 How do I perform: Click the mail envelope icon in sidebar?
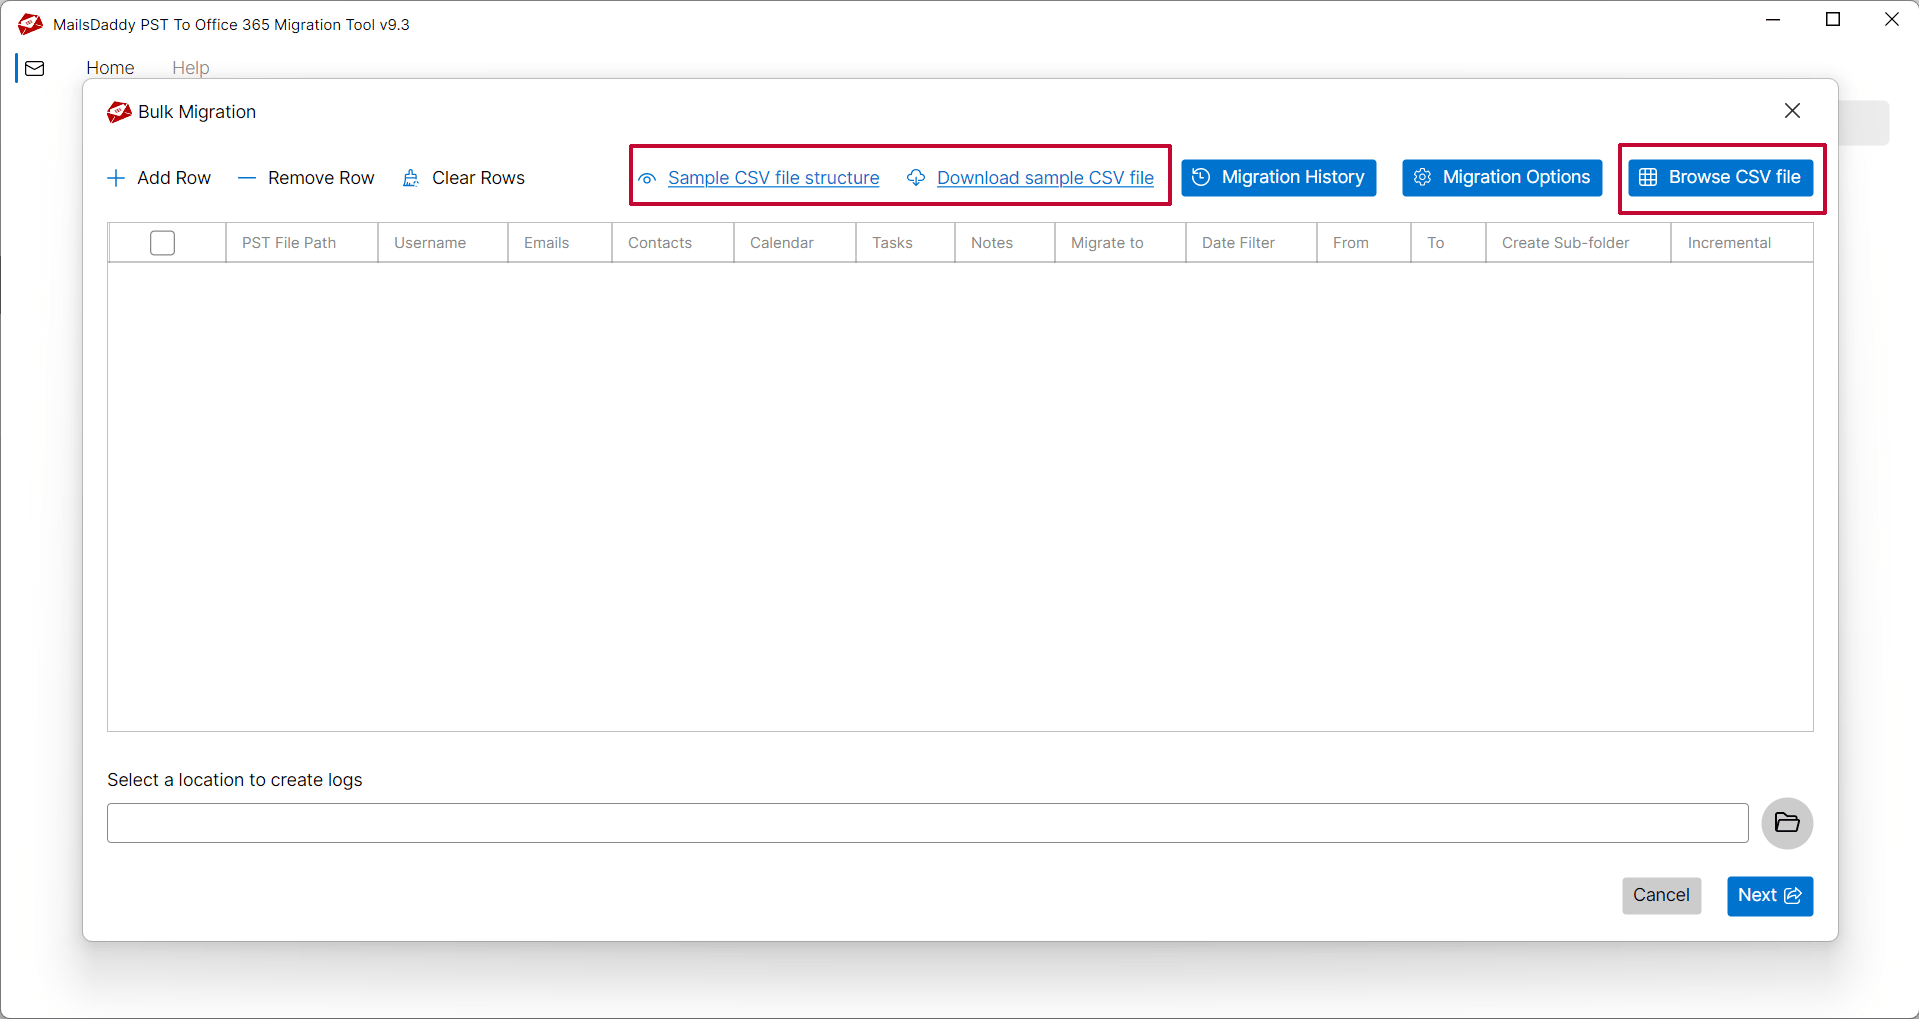[35, 68]
